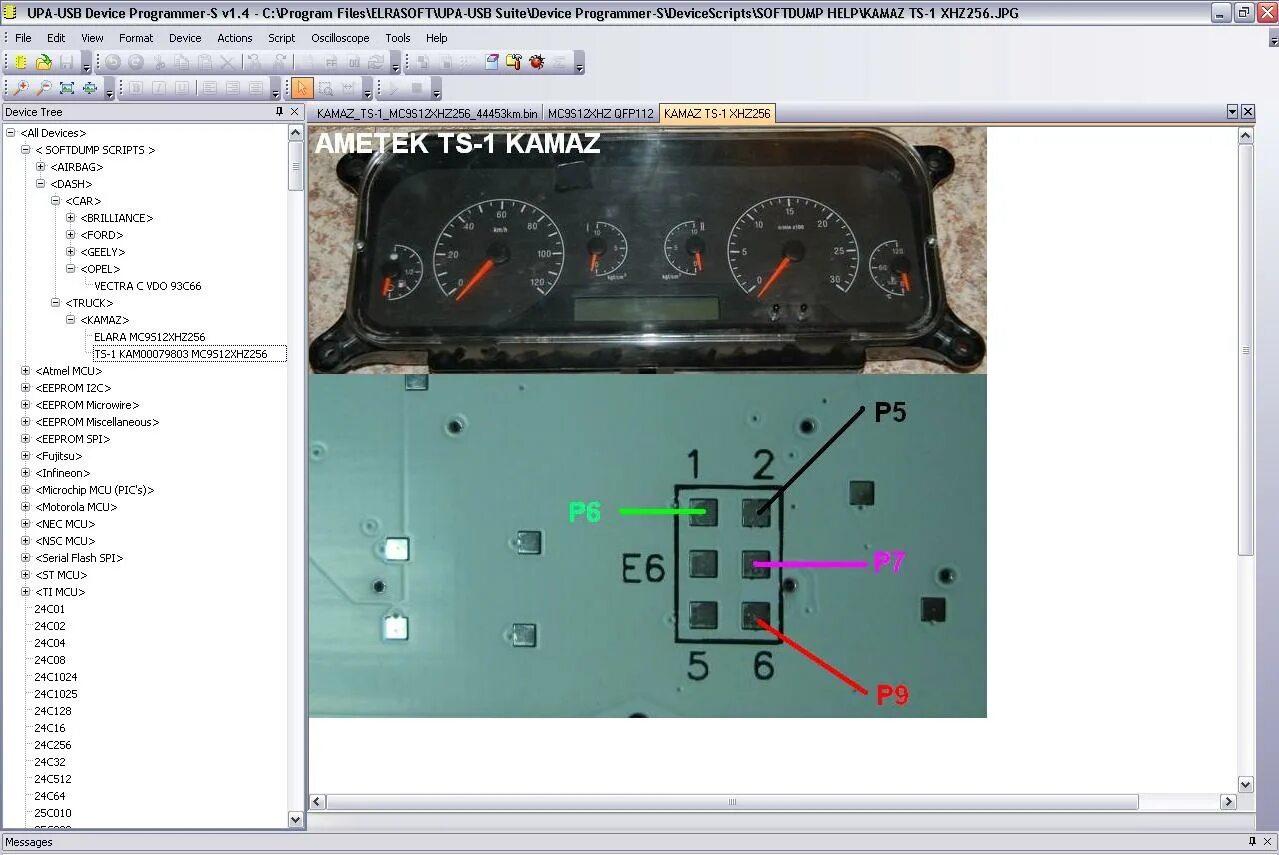
Task: Expand the <AIRBAG> tree node
Action: click(41, 167)
